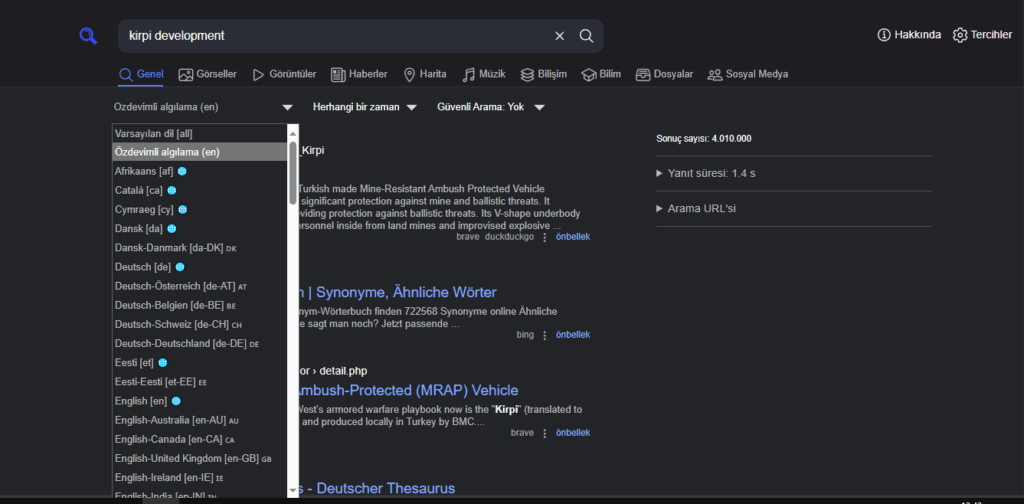Viewport: 1024px width, 504px height.
Task: Choose Deutsch [de] from language list
Action: [144, 267]
